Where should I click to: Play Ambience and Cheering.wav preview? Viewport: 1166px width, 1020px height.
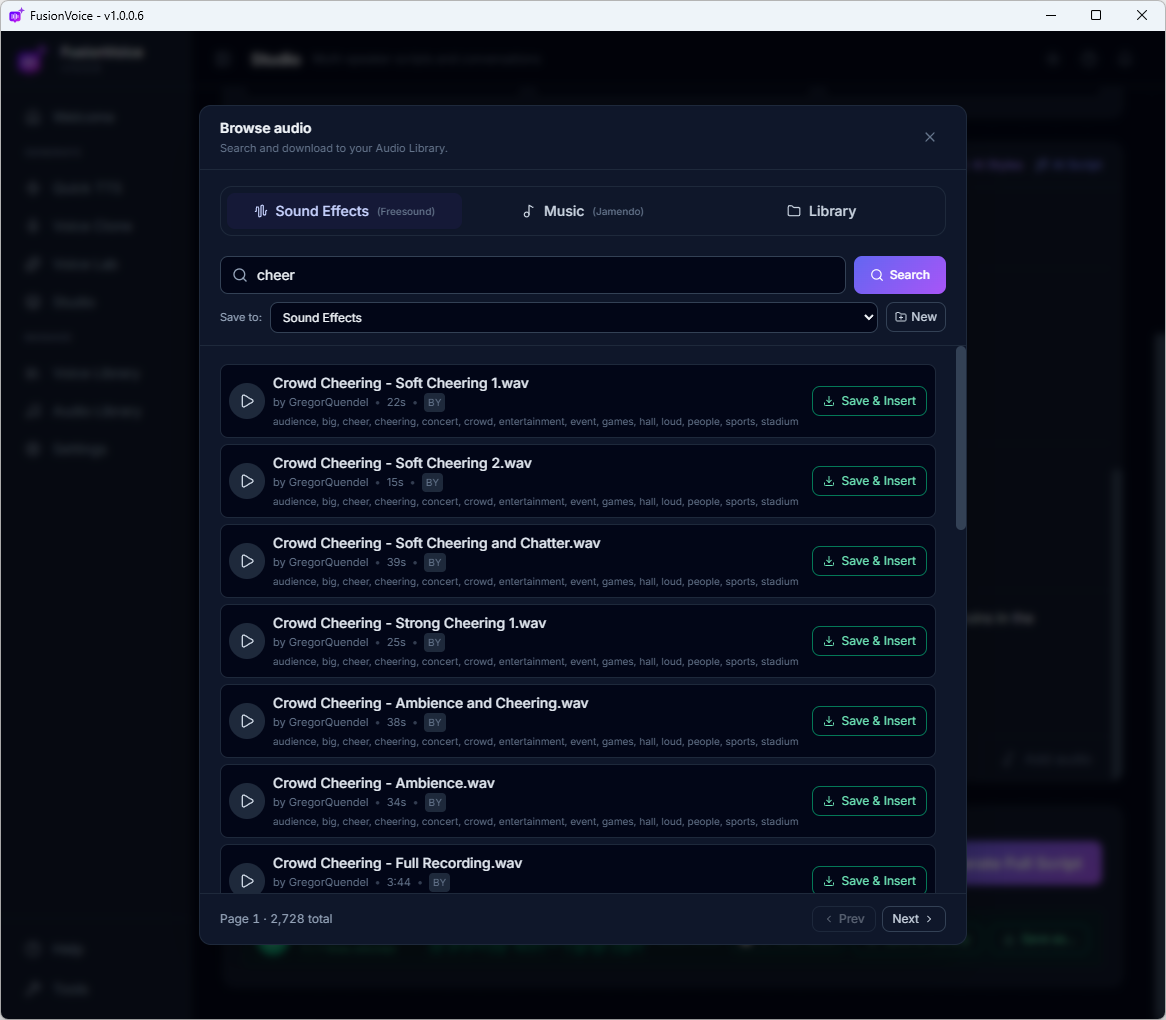click(x=247, y=721)
